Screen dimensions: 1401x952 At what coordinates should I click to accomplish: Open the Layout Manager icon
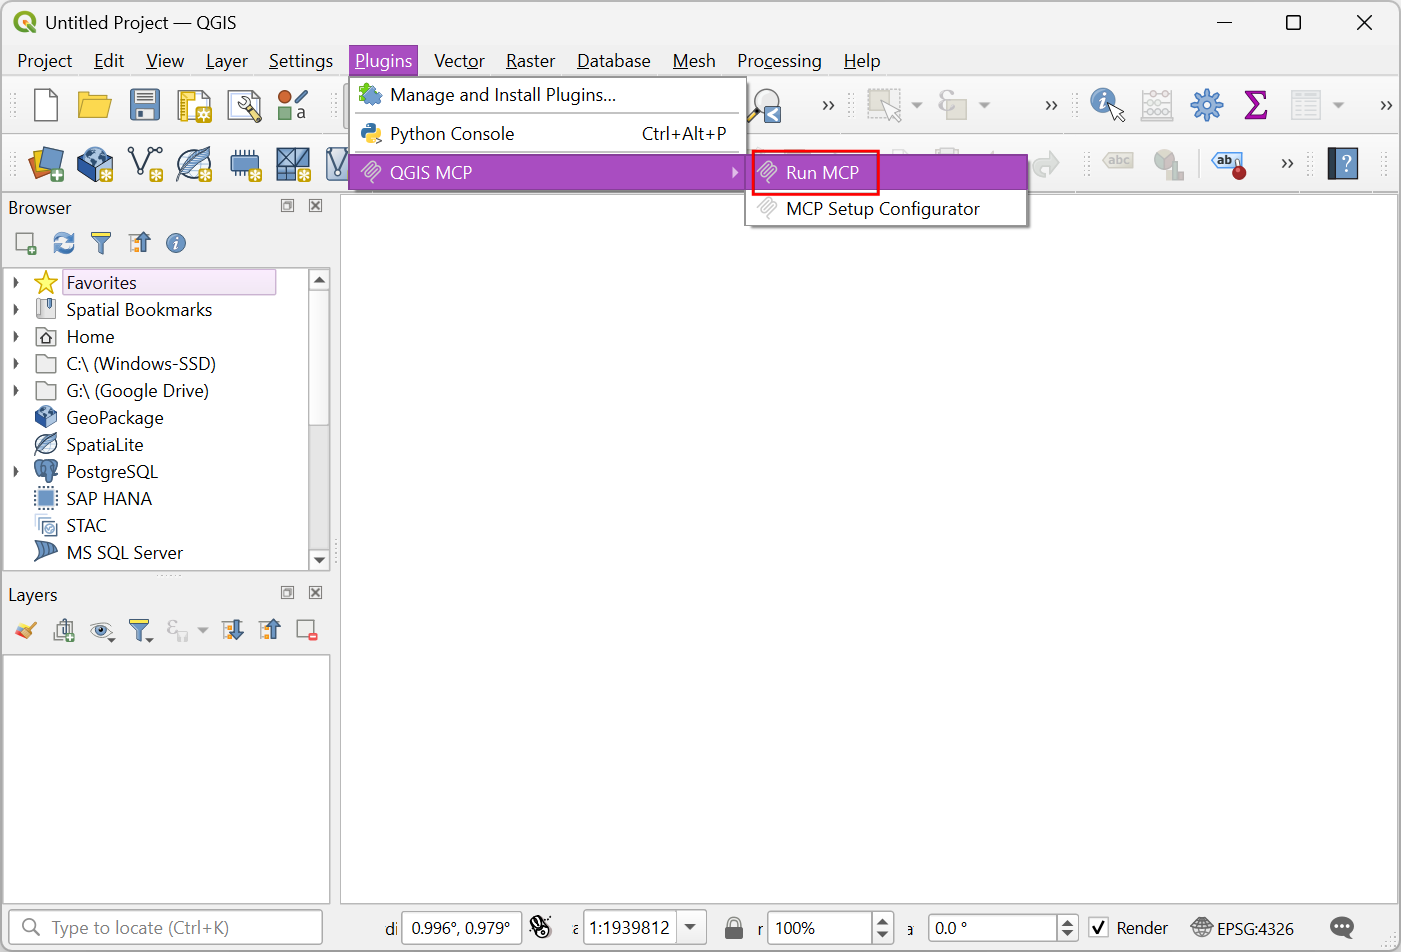click(x=244, y=105)
